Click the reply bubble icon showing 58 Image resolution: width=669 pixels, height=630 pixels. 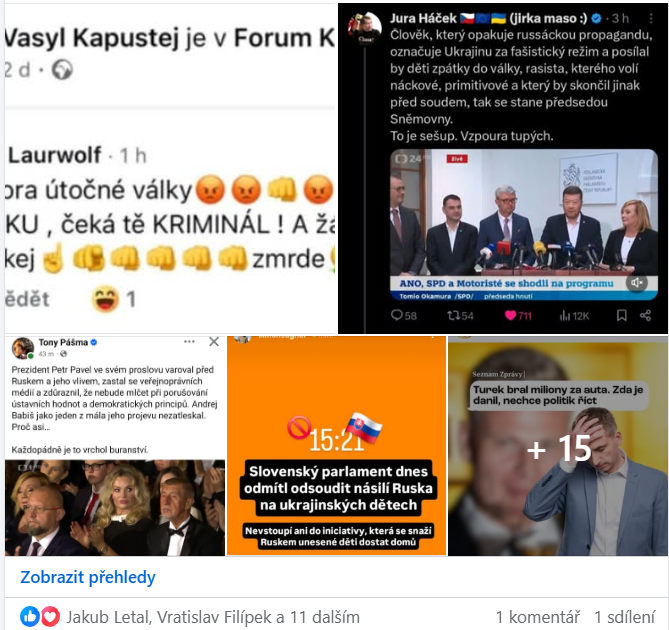pos(396,315)
